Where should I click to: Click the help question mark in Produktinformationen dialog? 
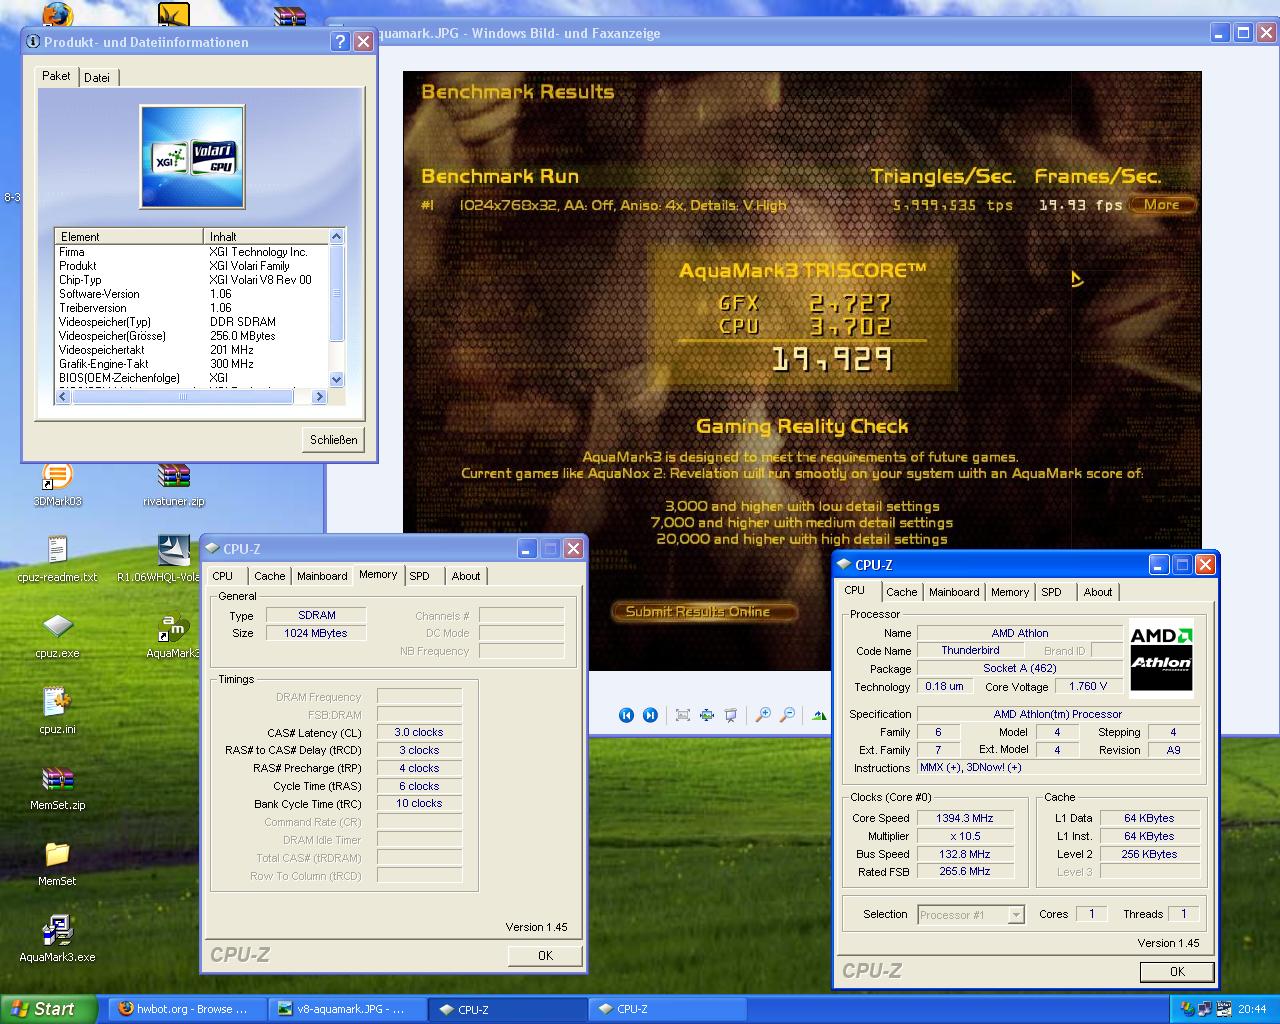(x=340, y=41)
